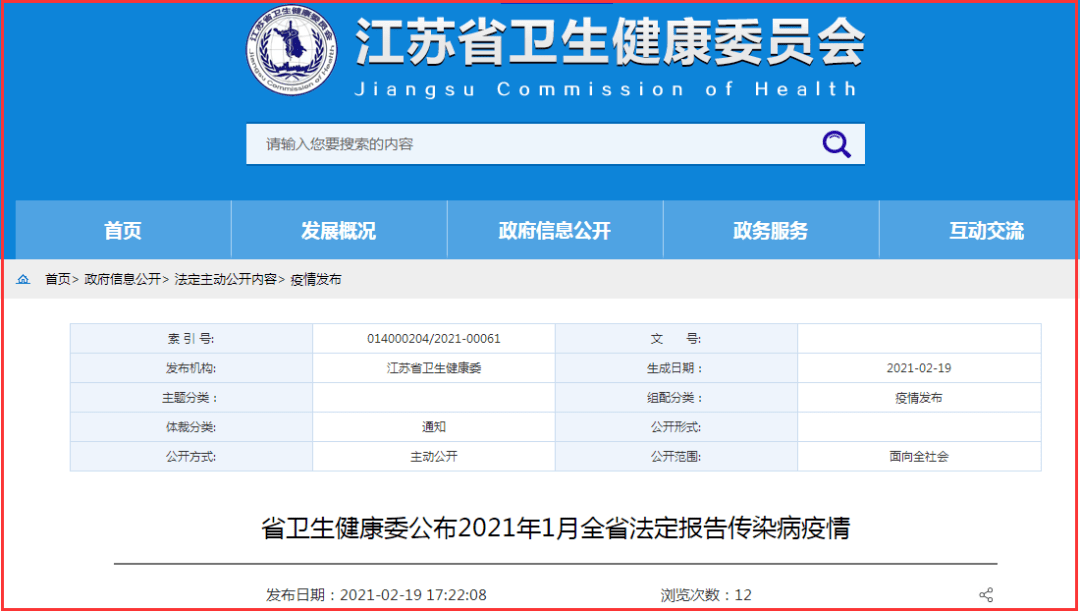
Task: Go to 首页 via breadcrumb link
Action: [58, 280]
